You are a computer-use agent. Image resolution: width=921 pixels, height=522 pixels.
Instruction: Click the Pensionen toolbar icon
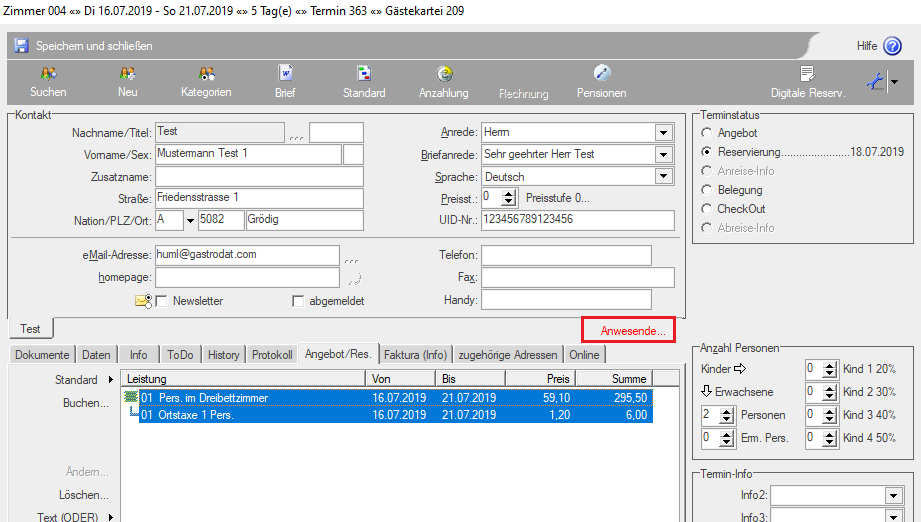602,73
